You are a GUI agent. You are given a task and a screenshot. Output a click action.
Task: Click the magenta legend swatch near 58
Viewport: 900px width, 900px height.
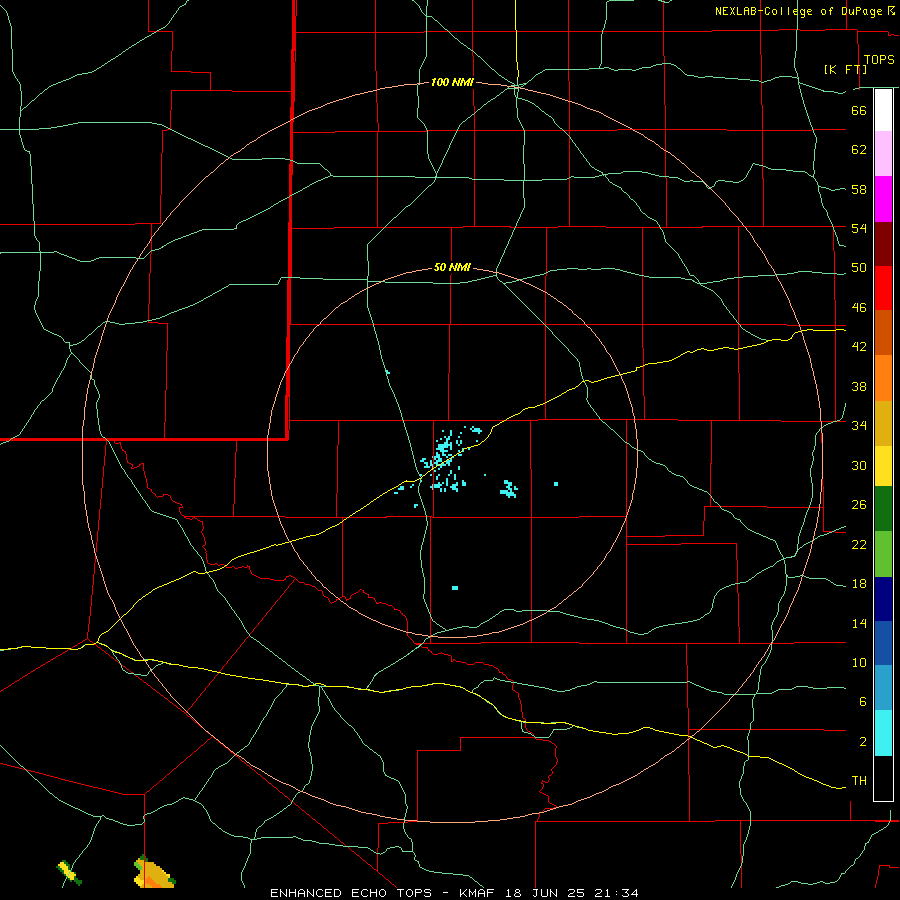883,199
